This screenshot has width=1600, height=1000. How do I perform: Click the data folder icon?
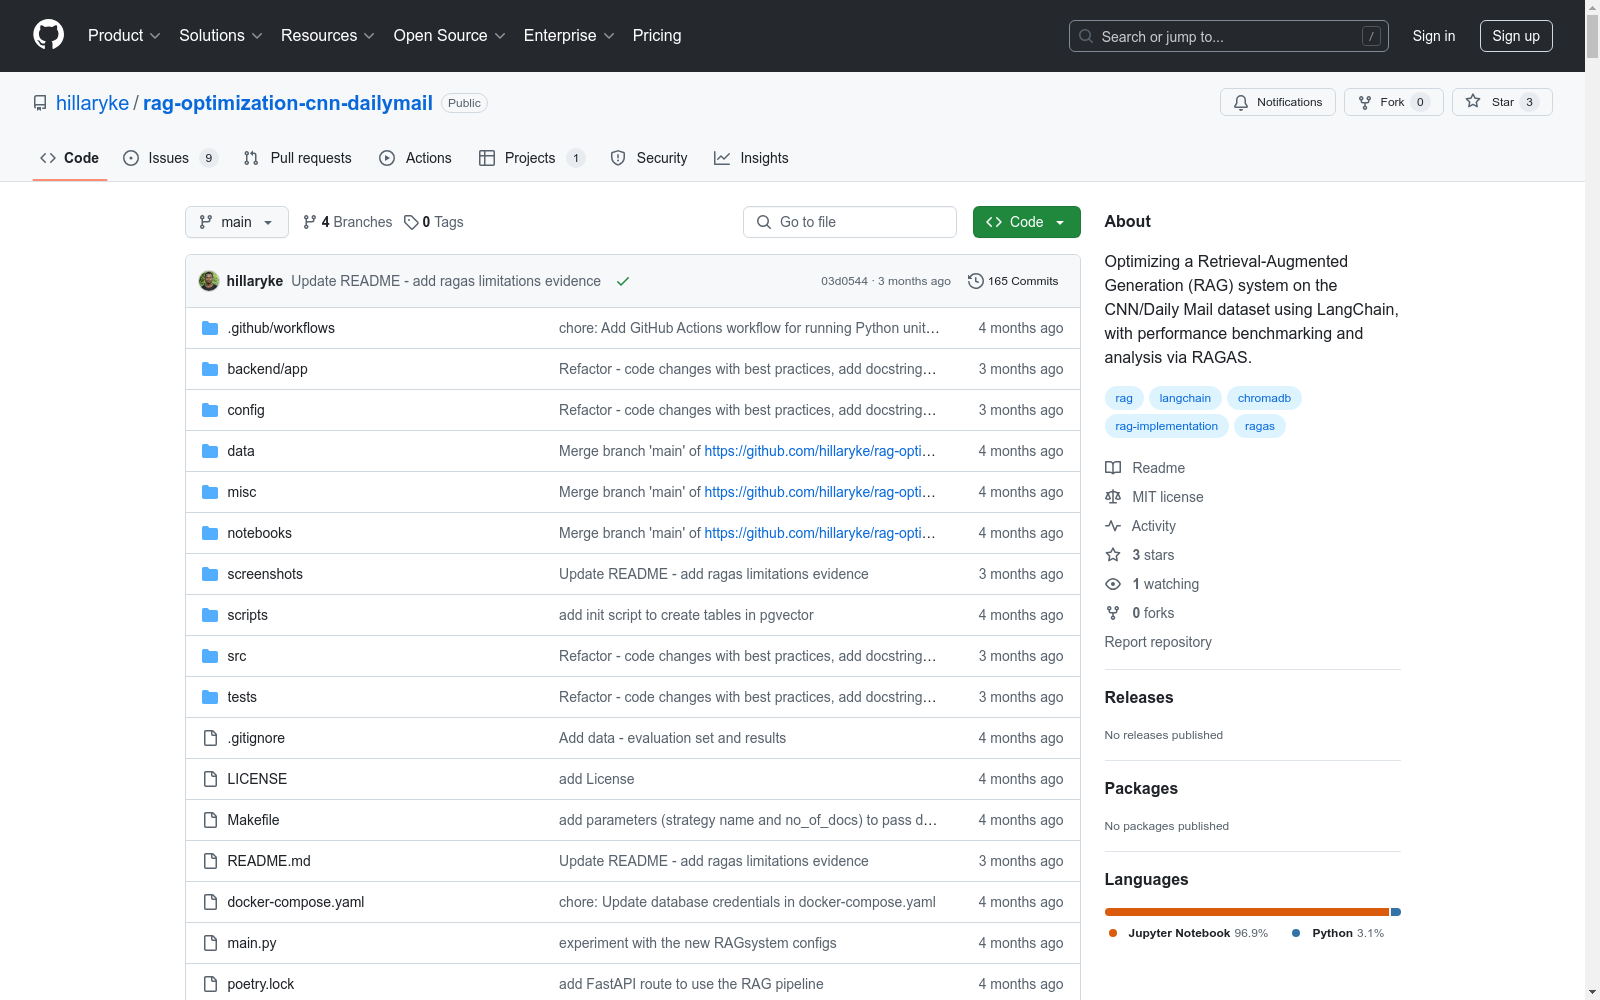tap(210, 451)
